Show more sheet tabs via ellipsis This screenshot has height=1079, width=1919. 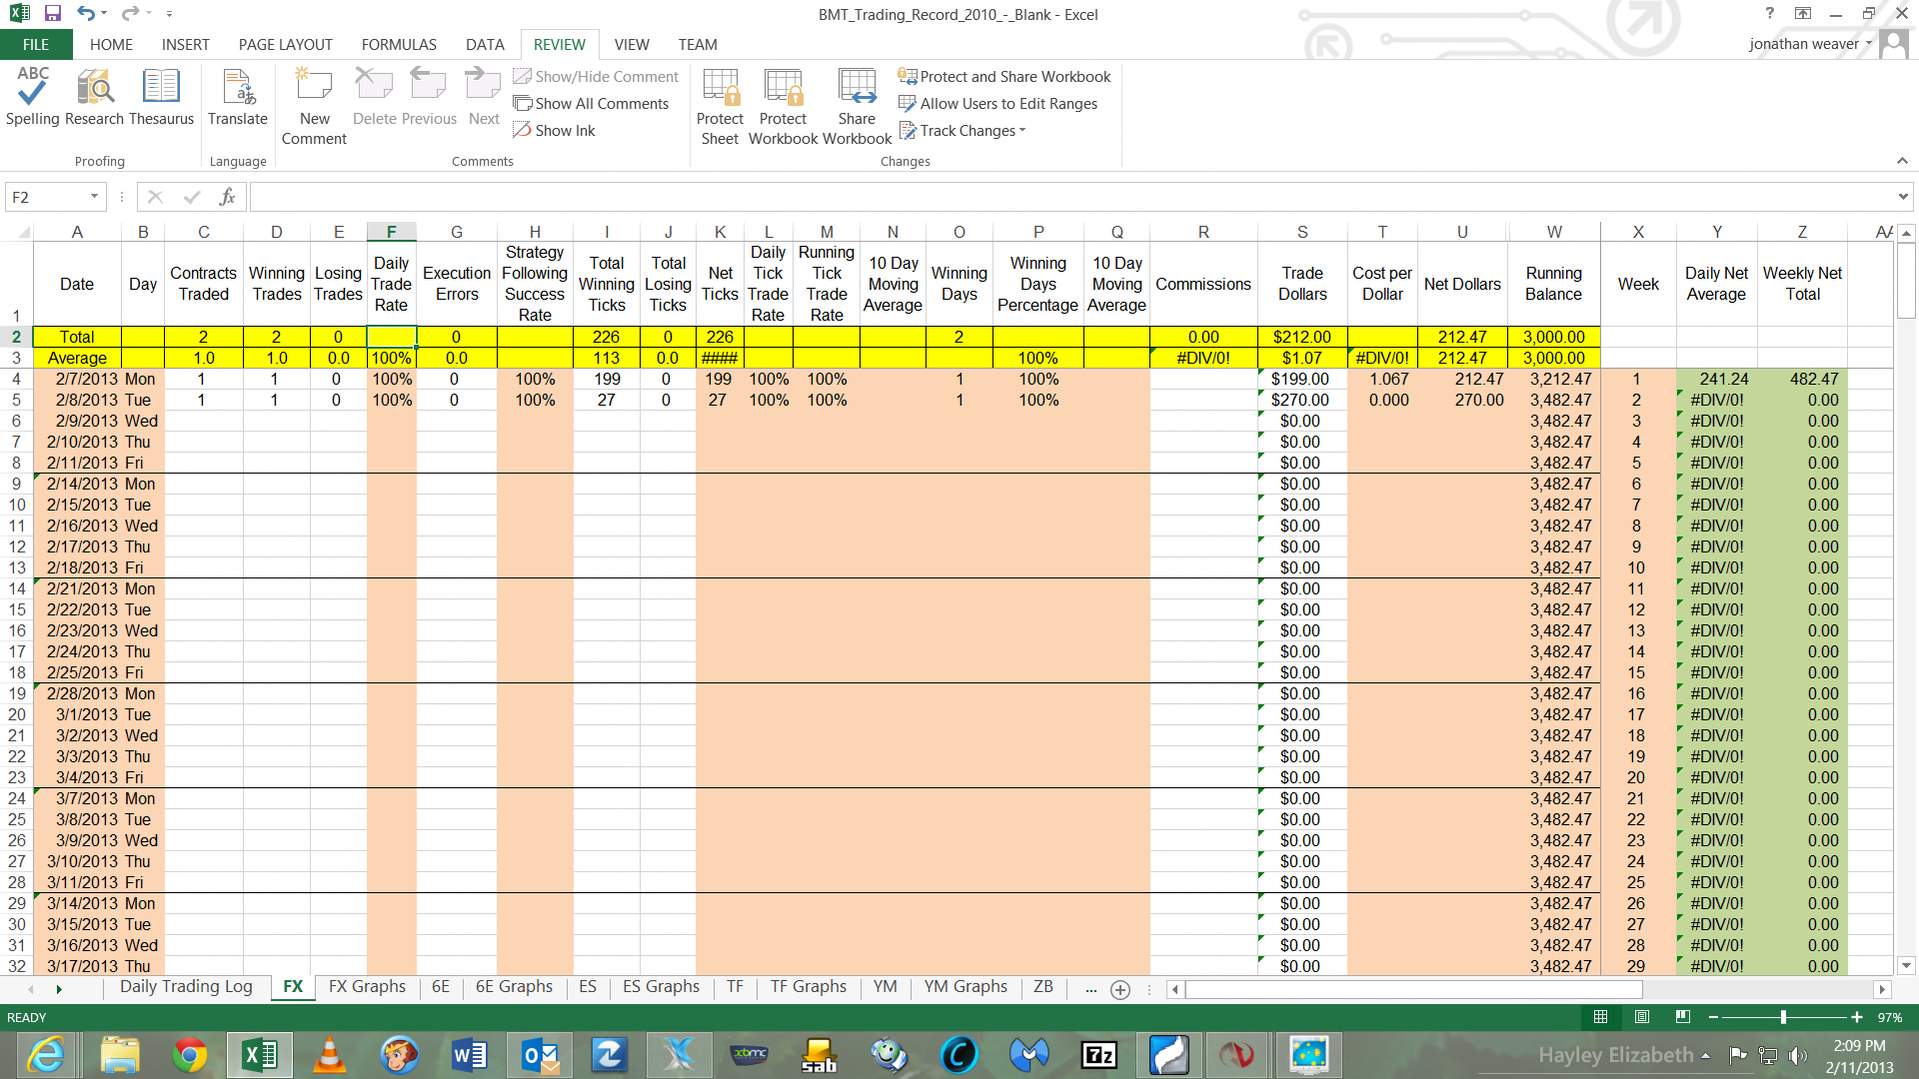(x=1091, y=988)
